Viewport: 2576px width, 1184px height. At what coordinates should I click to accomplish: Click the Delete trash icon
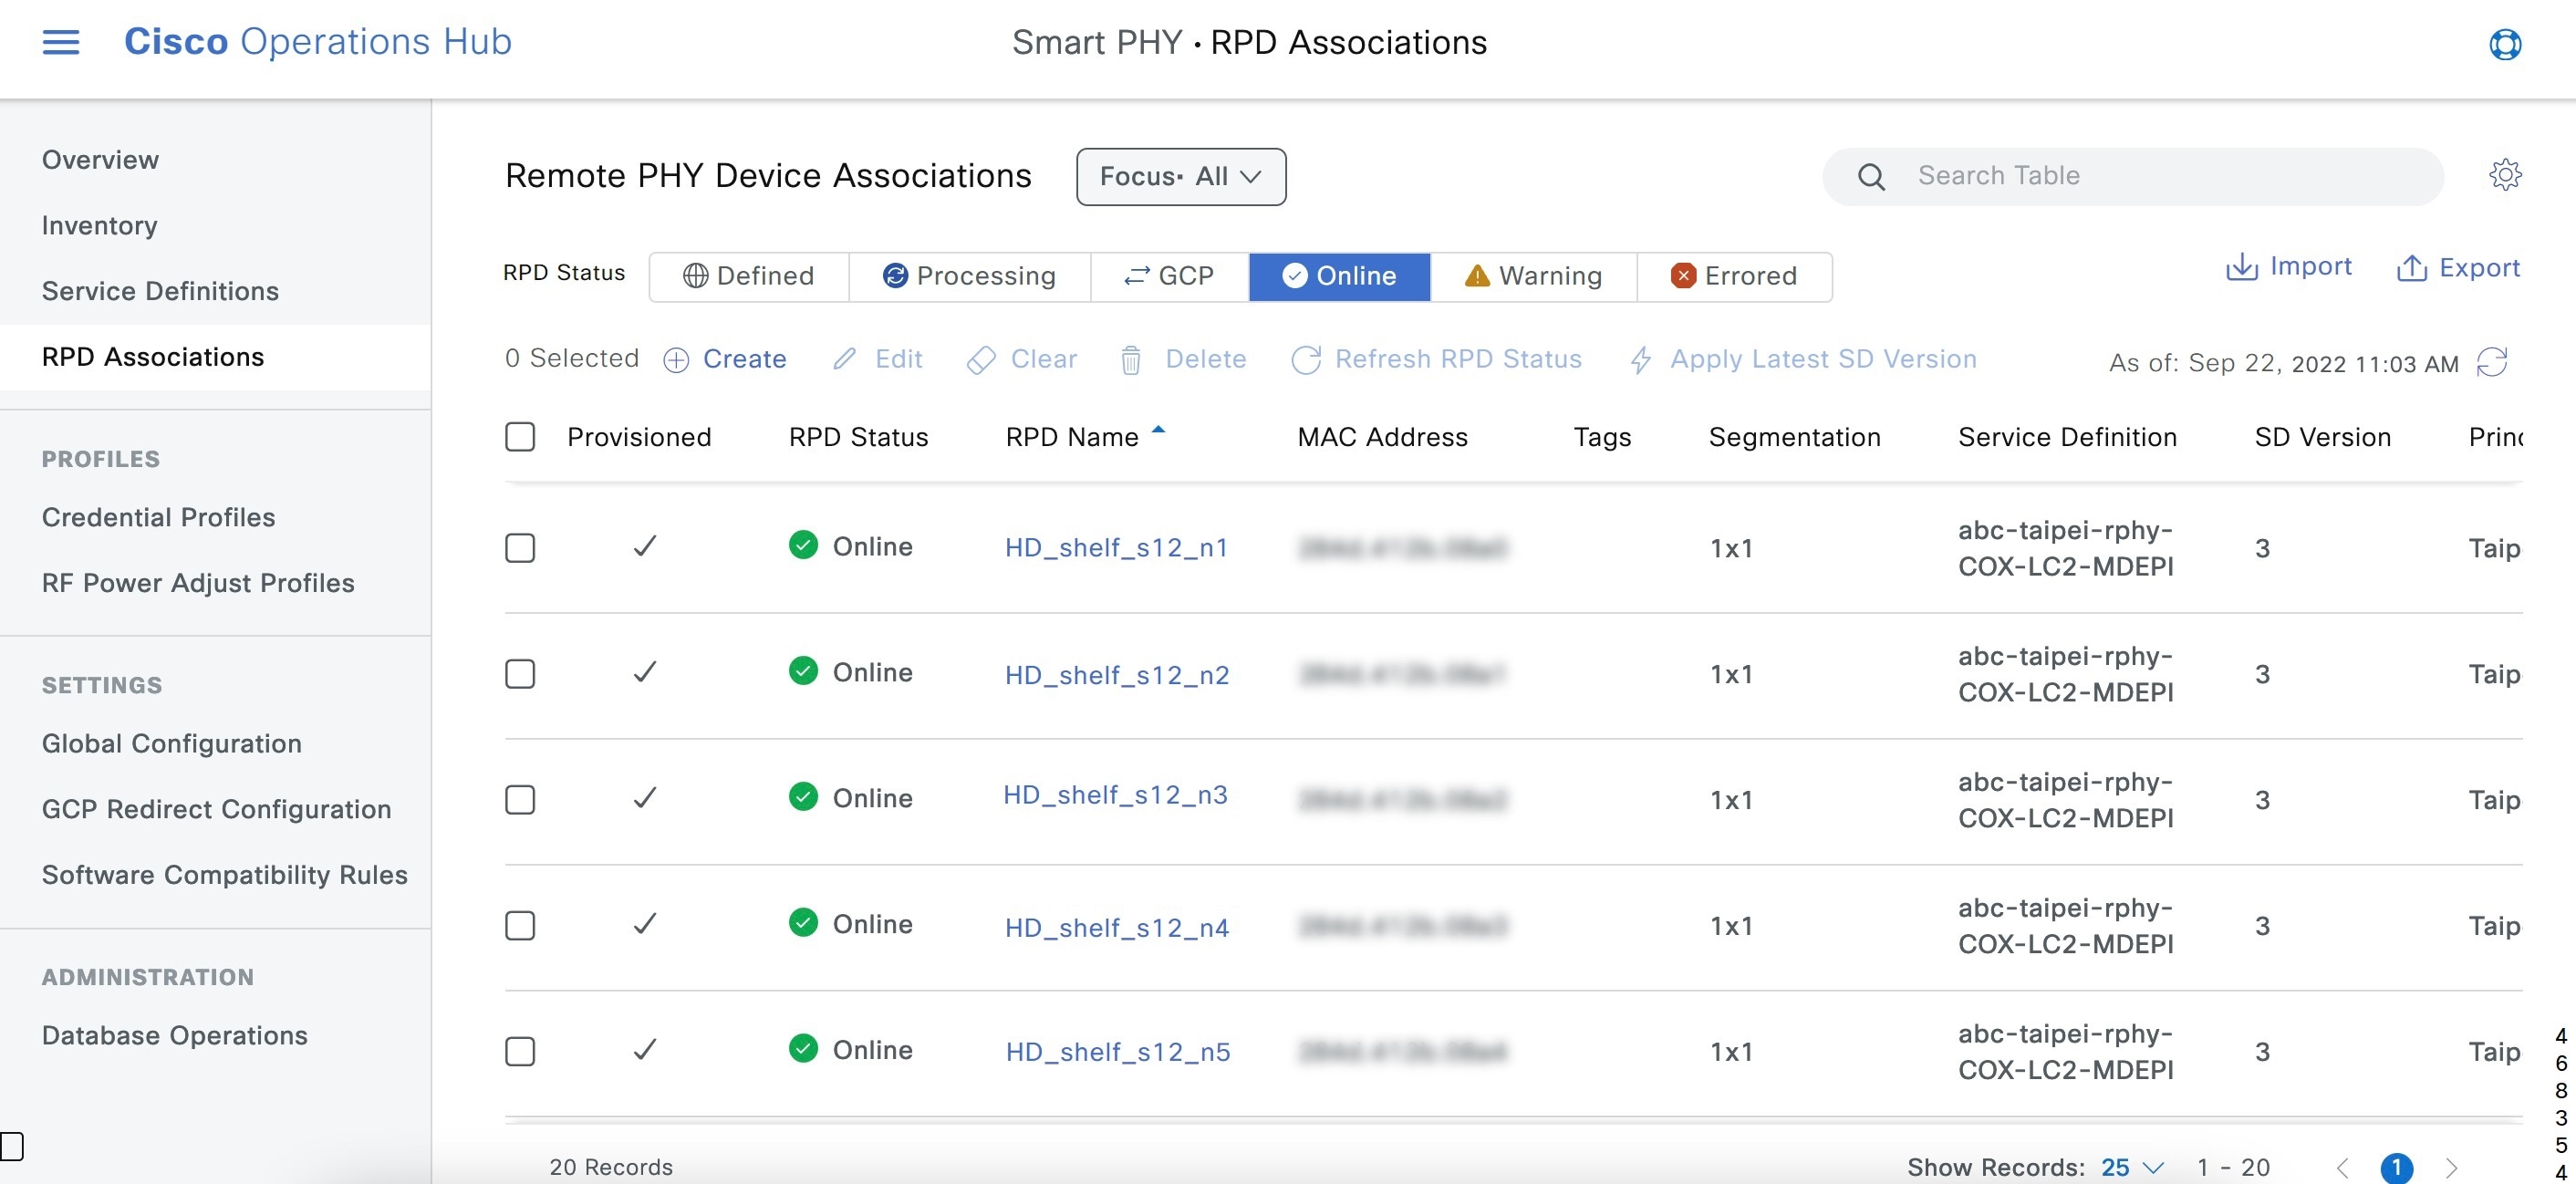click(1131, 360)
